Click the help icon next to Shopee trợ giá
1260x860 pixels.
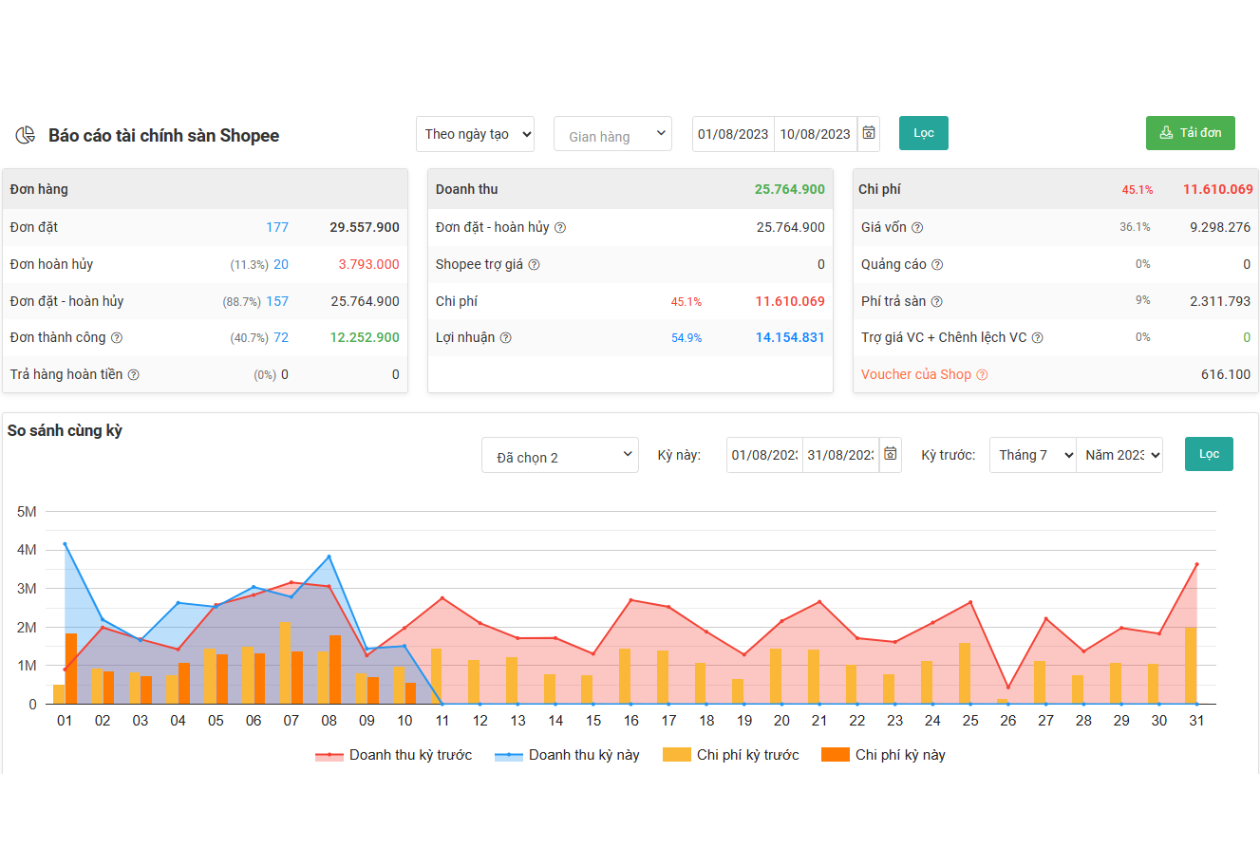(x=534, y=265)
